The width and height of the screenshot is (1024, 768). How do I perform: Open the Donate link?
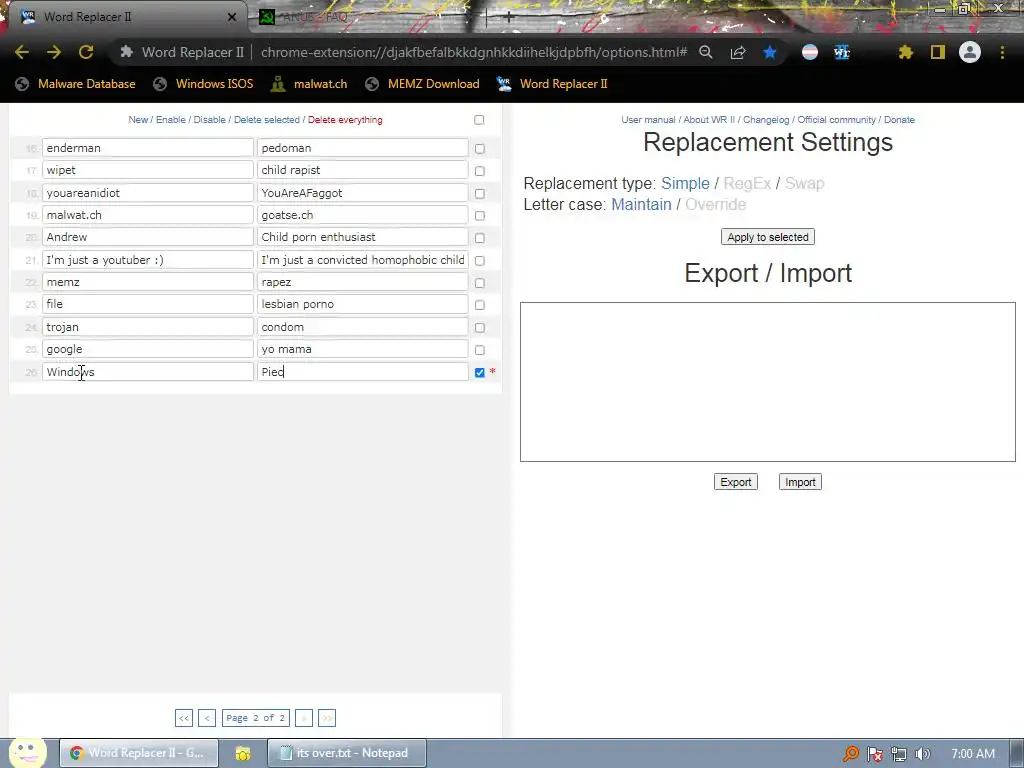coord(899,120)
